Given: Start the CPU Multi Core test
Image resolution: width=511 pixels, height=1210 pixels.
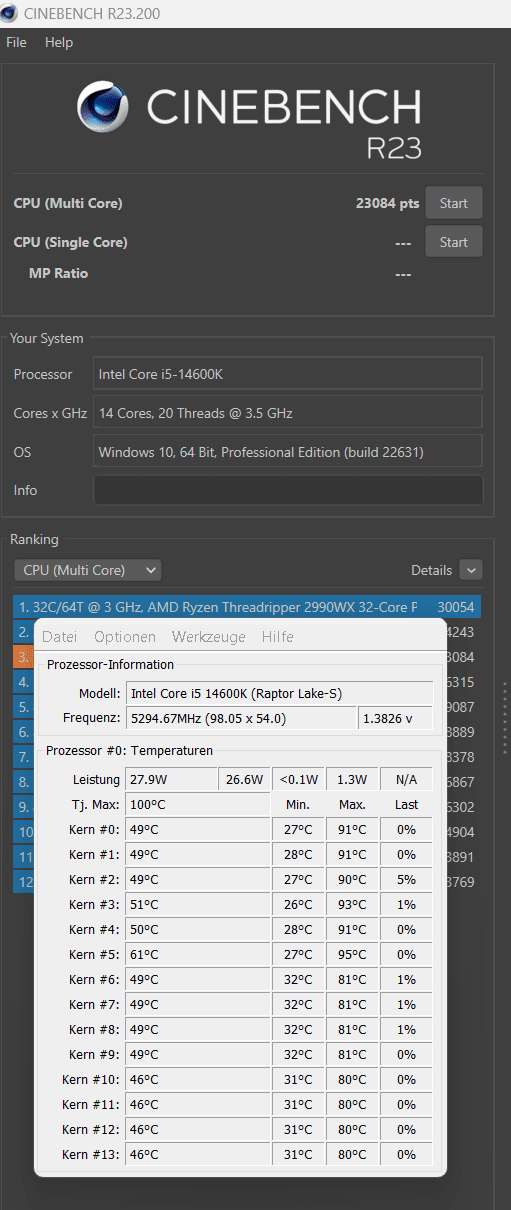Looking at the screenshot, I should pos(454,203).
